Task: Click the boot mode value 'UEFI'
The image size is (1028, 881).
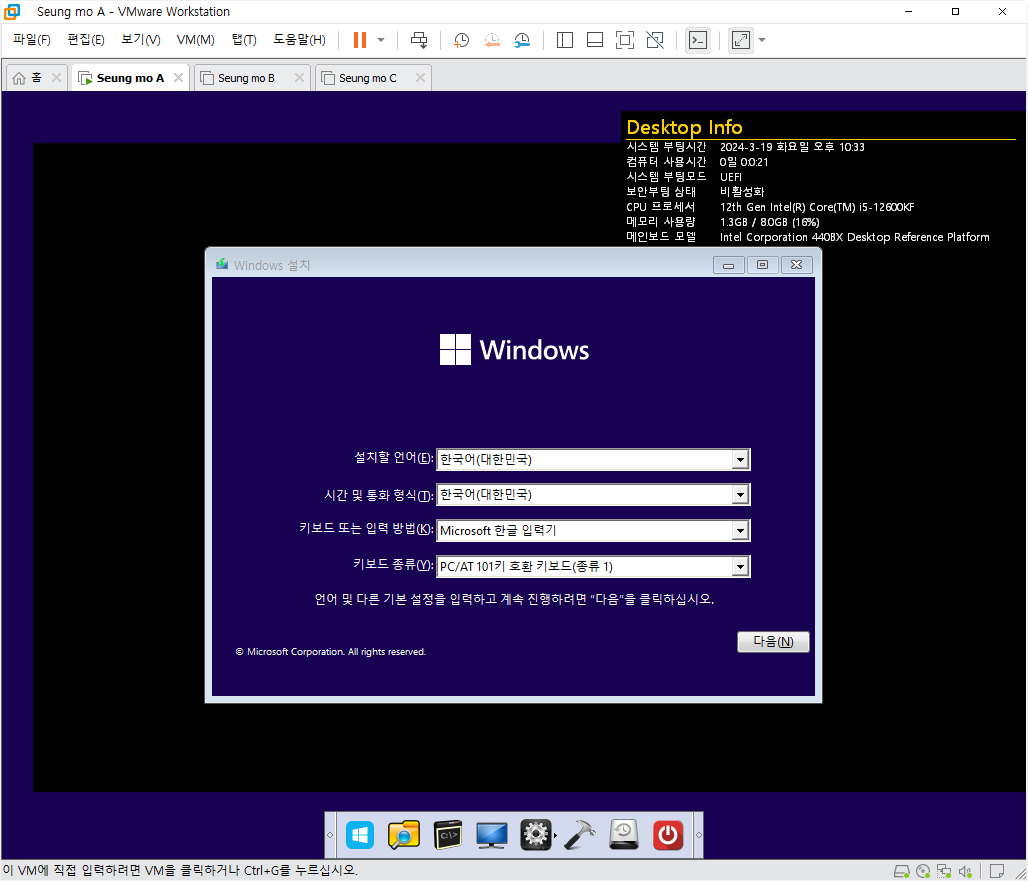Action: (x=730, y=177)
